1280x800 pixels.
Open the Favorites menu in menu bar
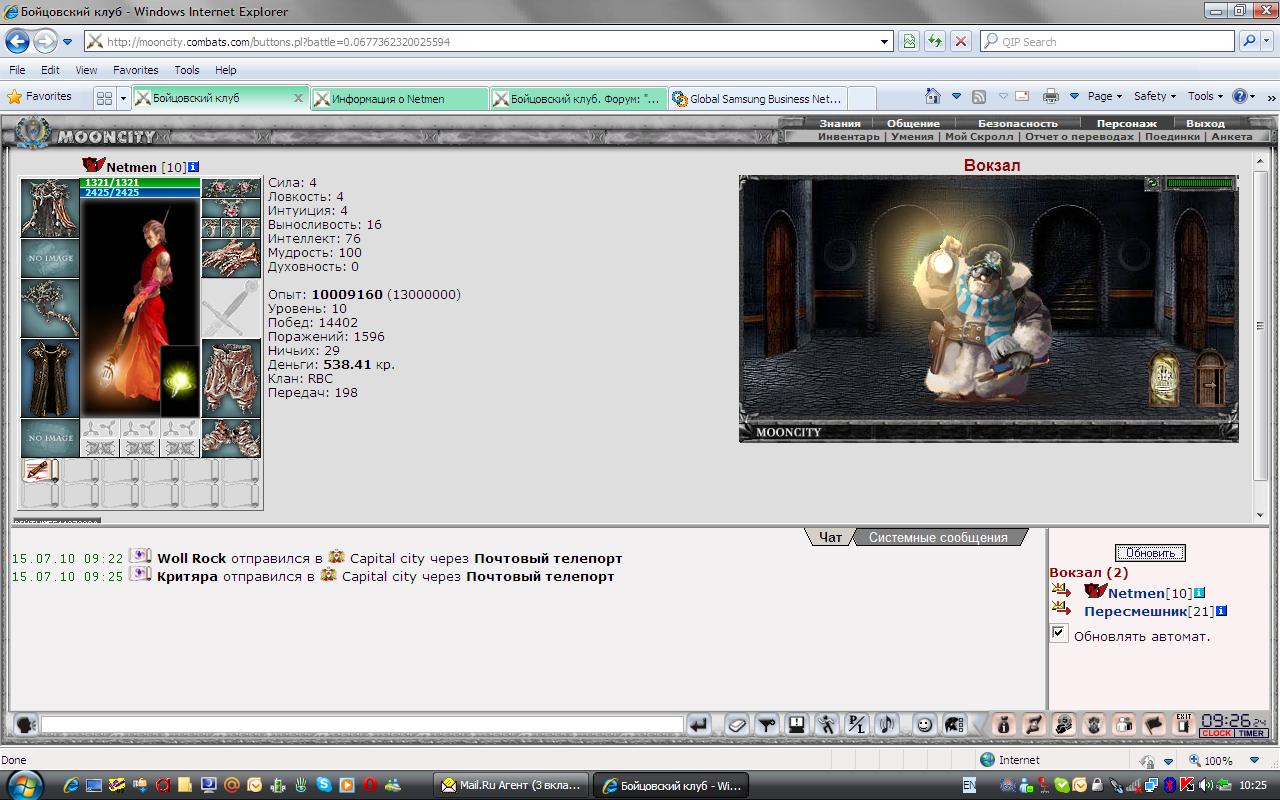click(x=135, y=70)
